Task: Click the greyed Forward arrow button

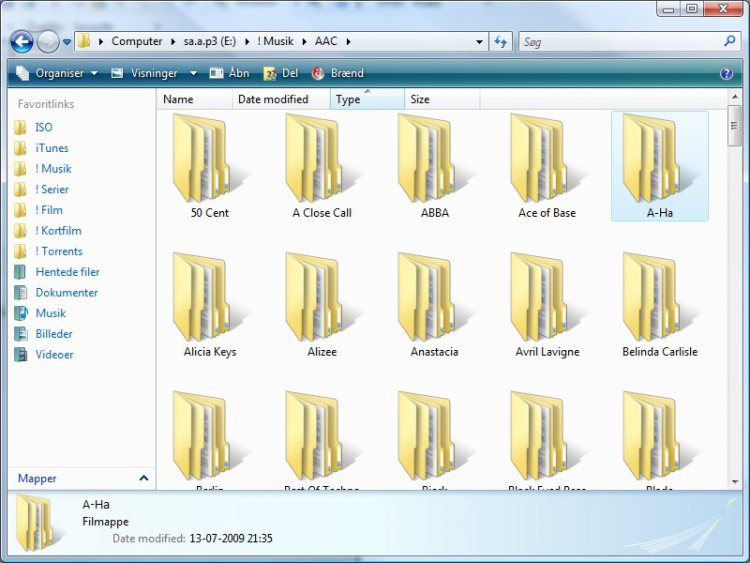Action: tap(48, 42)
